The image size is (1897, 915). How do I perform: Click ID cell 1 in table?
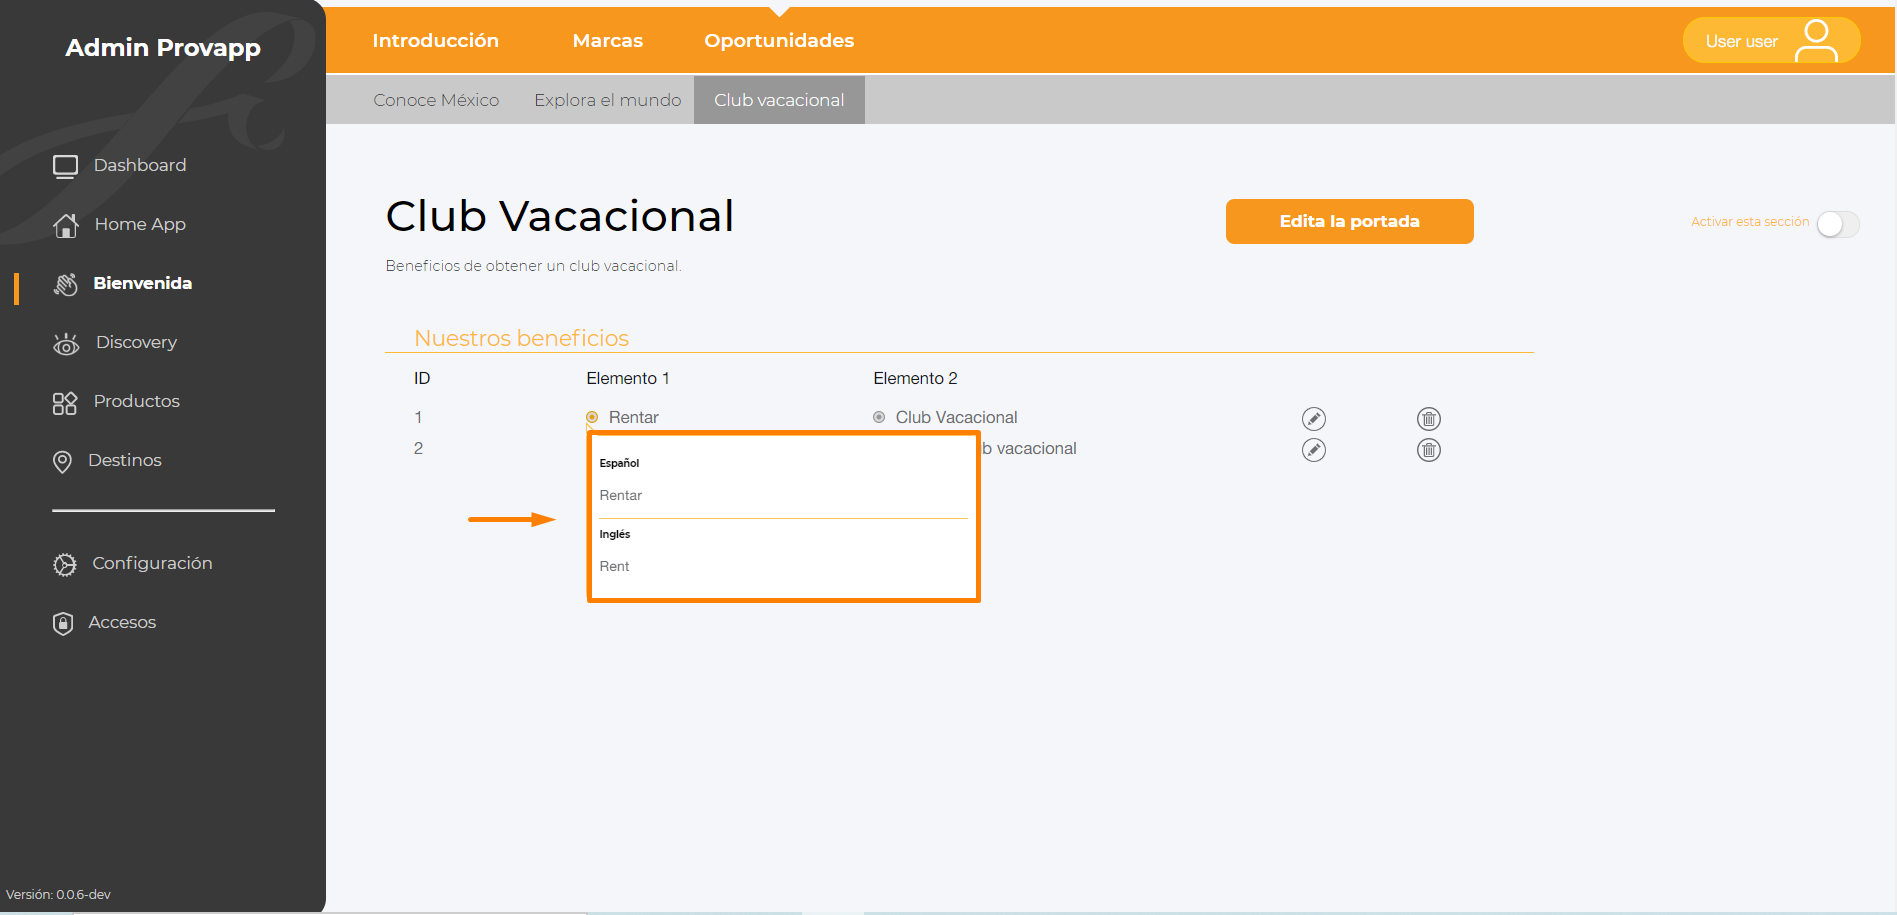click(418, 417)
